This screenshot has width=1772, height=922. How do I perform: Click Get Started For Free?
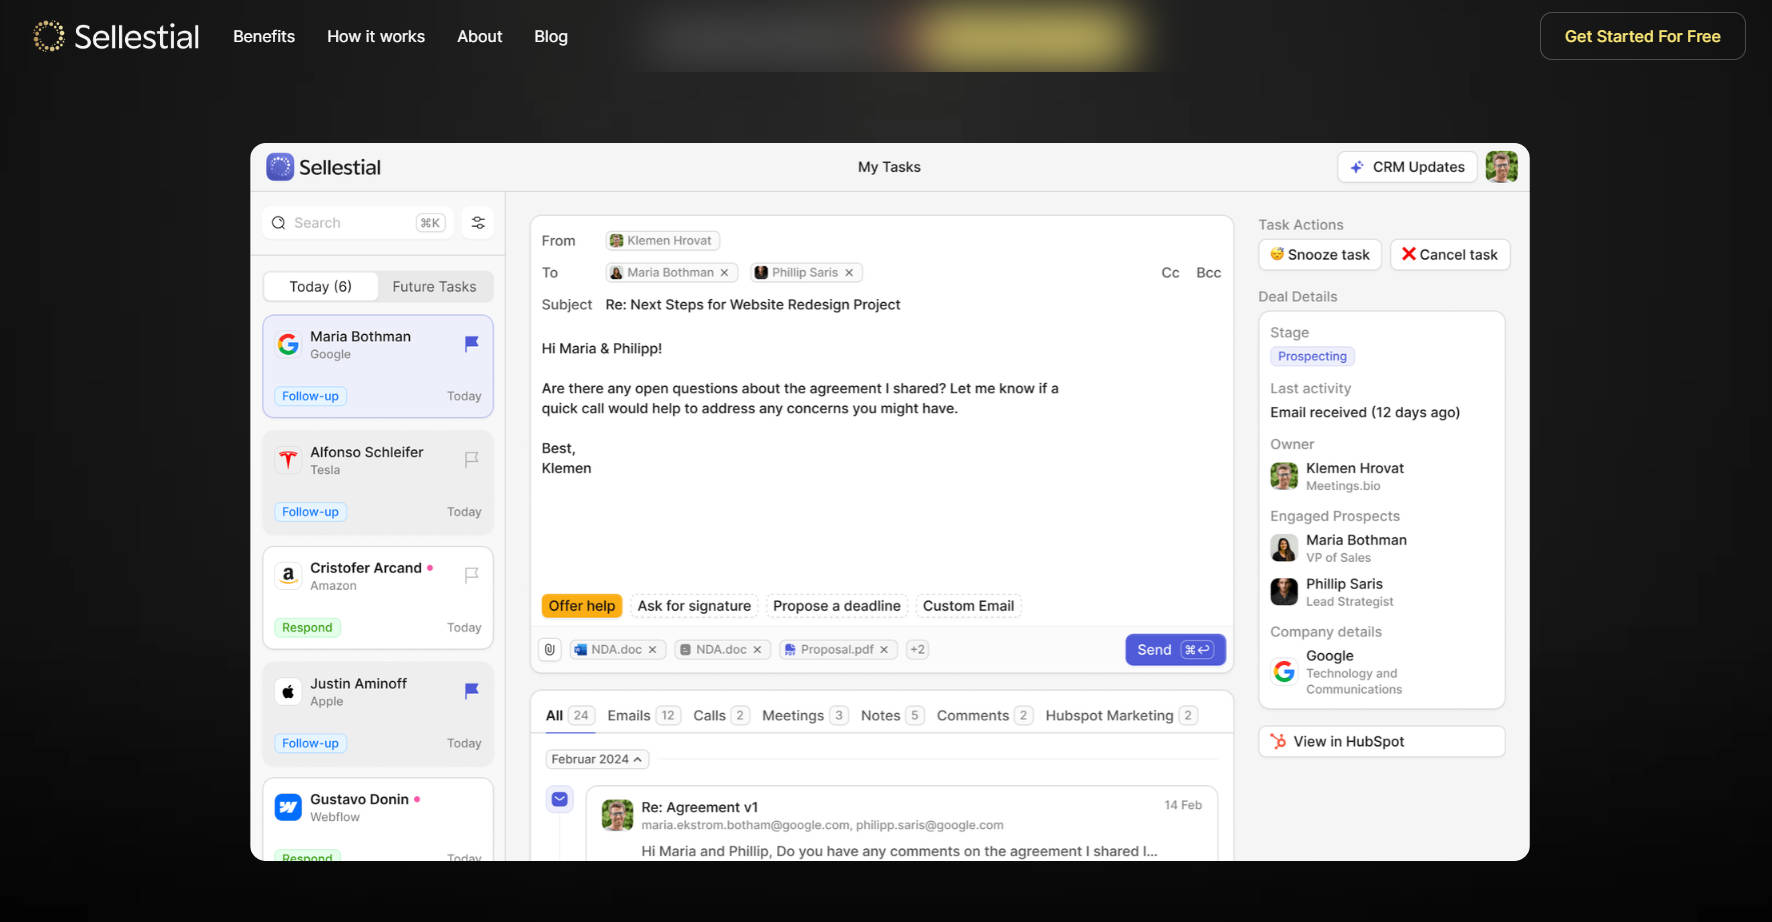[1642, 36]
